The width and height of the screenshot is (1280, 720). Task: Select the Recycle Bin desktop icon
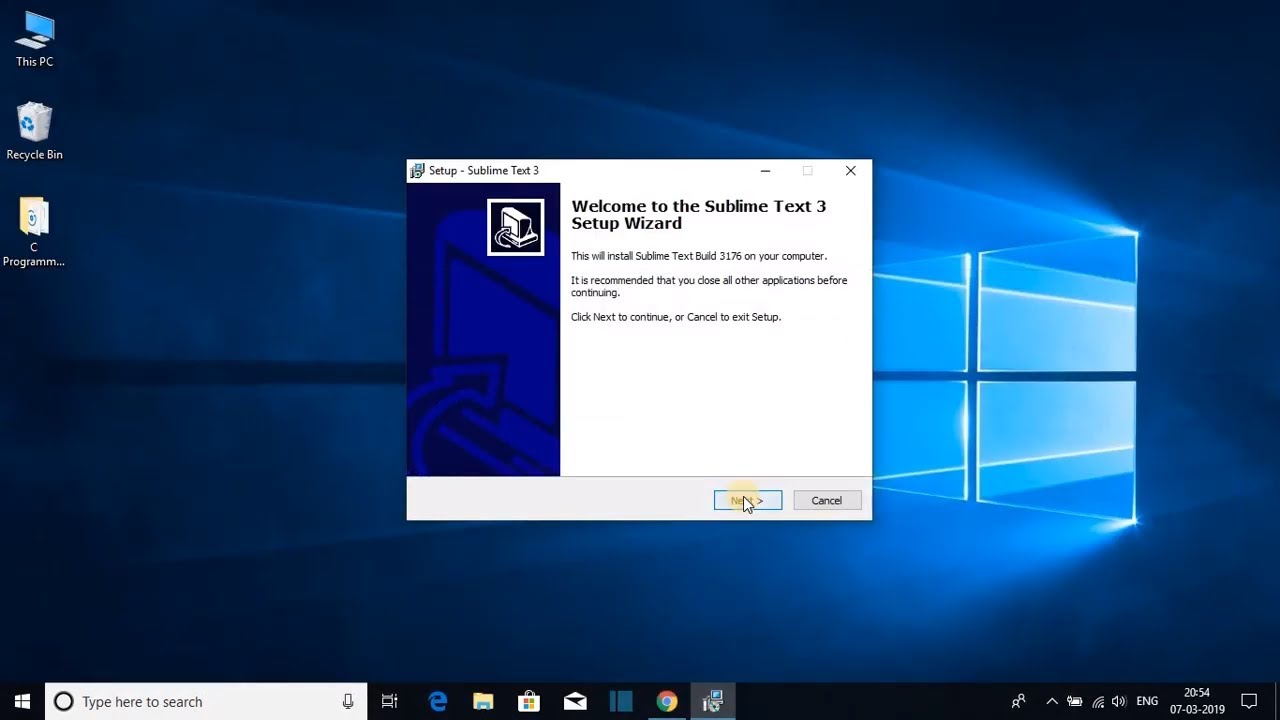coord(34,132)
